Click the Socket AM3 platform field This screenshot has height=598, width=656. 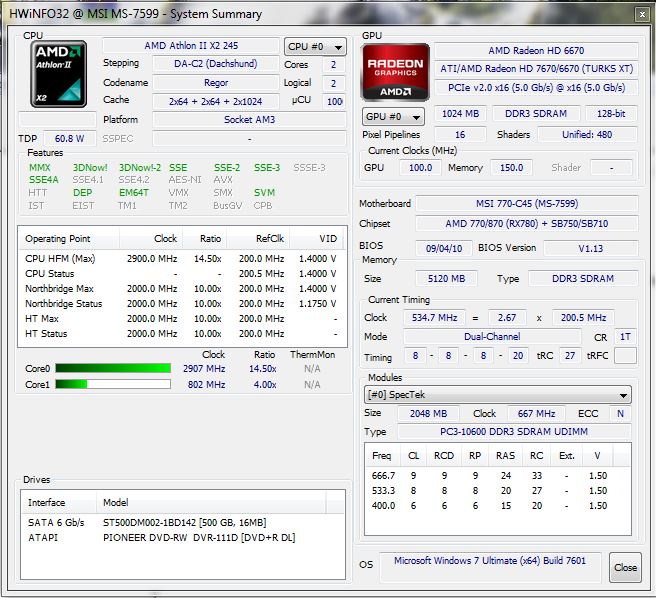click(249, 120)
